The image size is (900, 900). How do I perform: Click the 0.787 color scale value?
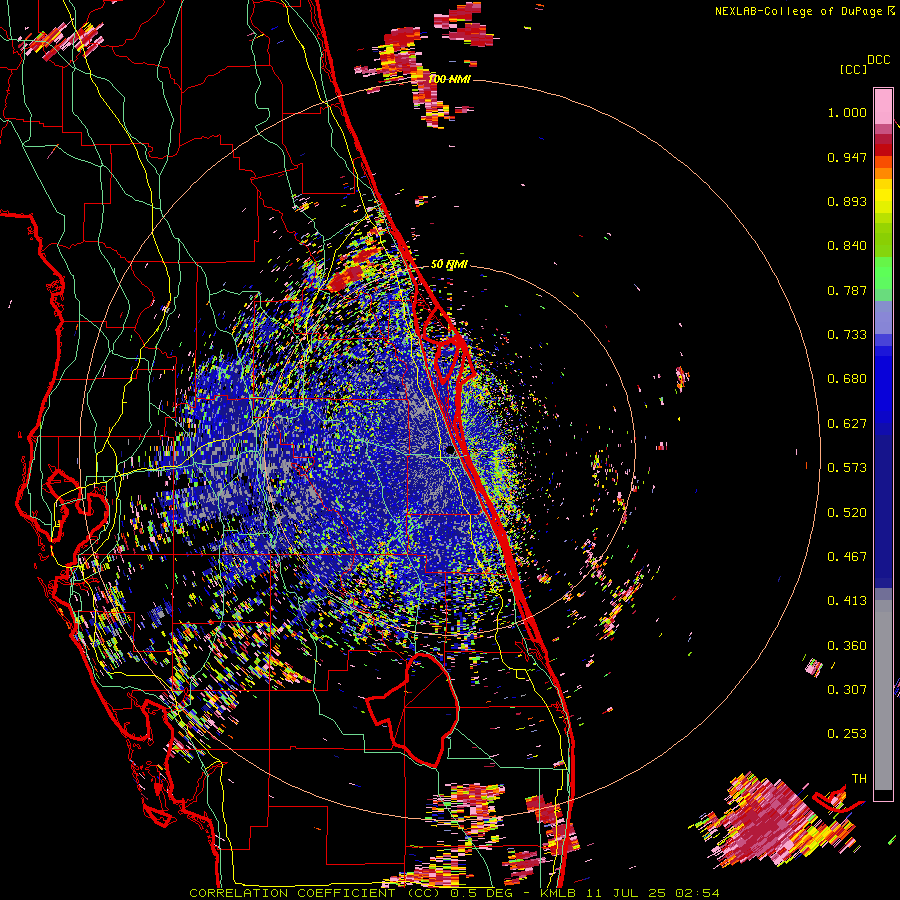[847, 290]
